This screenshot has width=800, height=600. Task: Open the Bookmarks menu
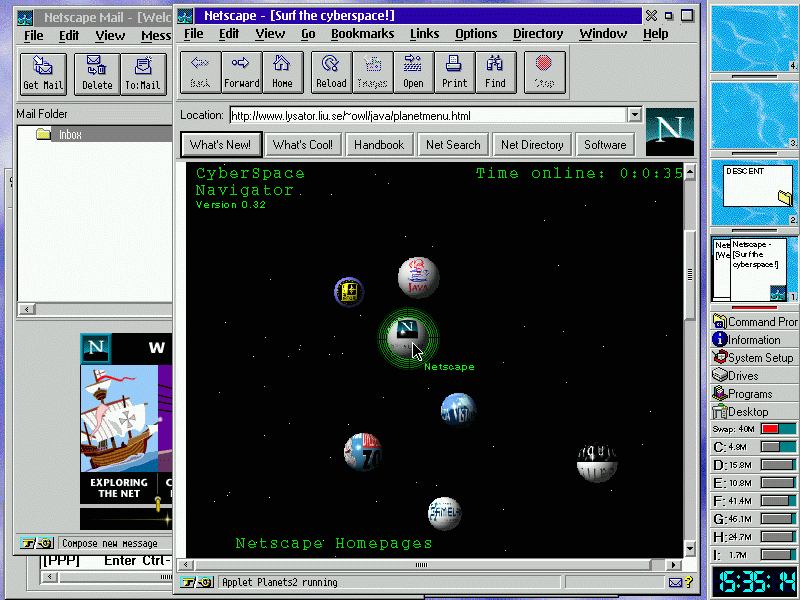[x=362, y=33]
